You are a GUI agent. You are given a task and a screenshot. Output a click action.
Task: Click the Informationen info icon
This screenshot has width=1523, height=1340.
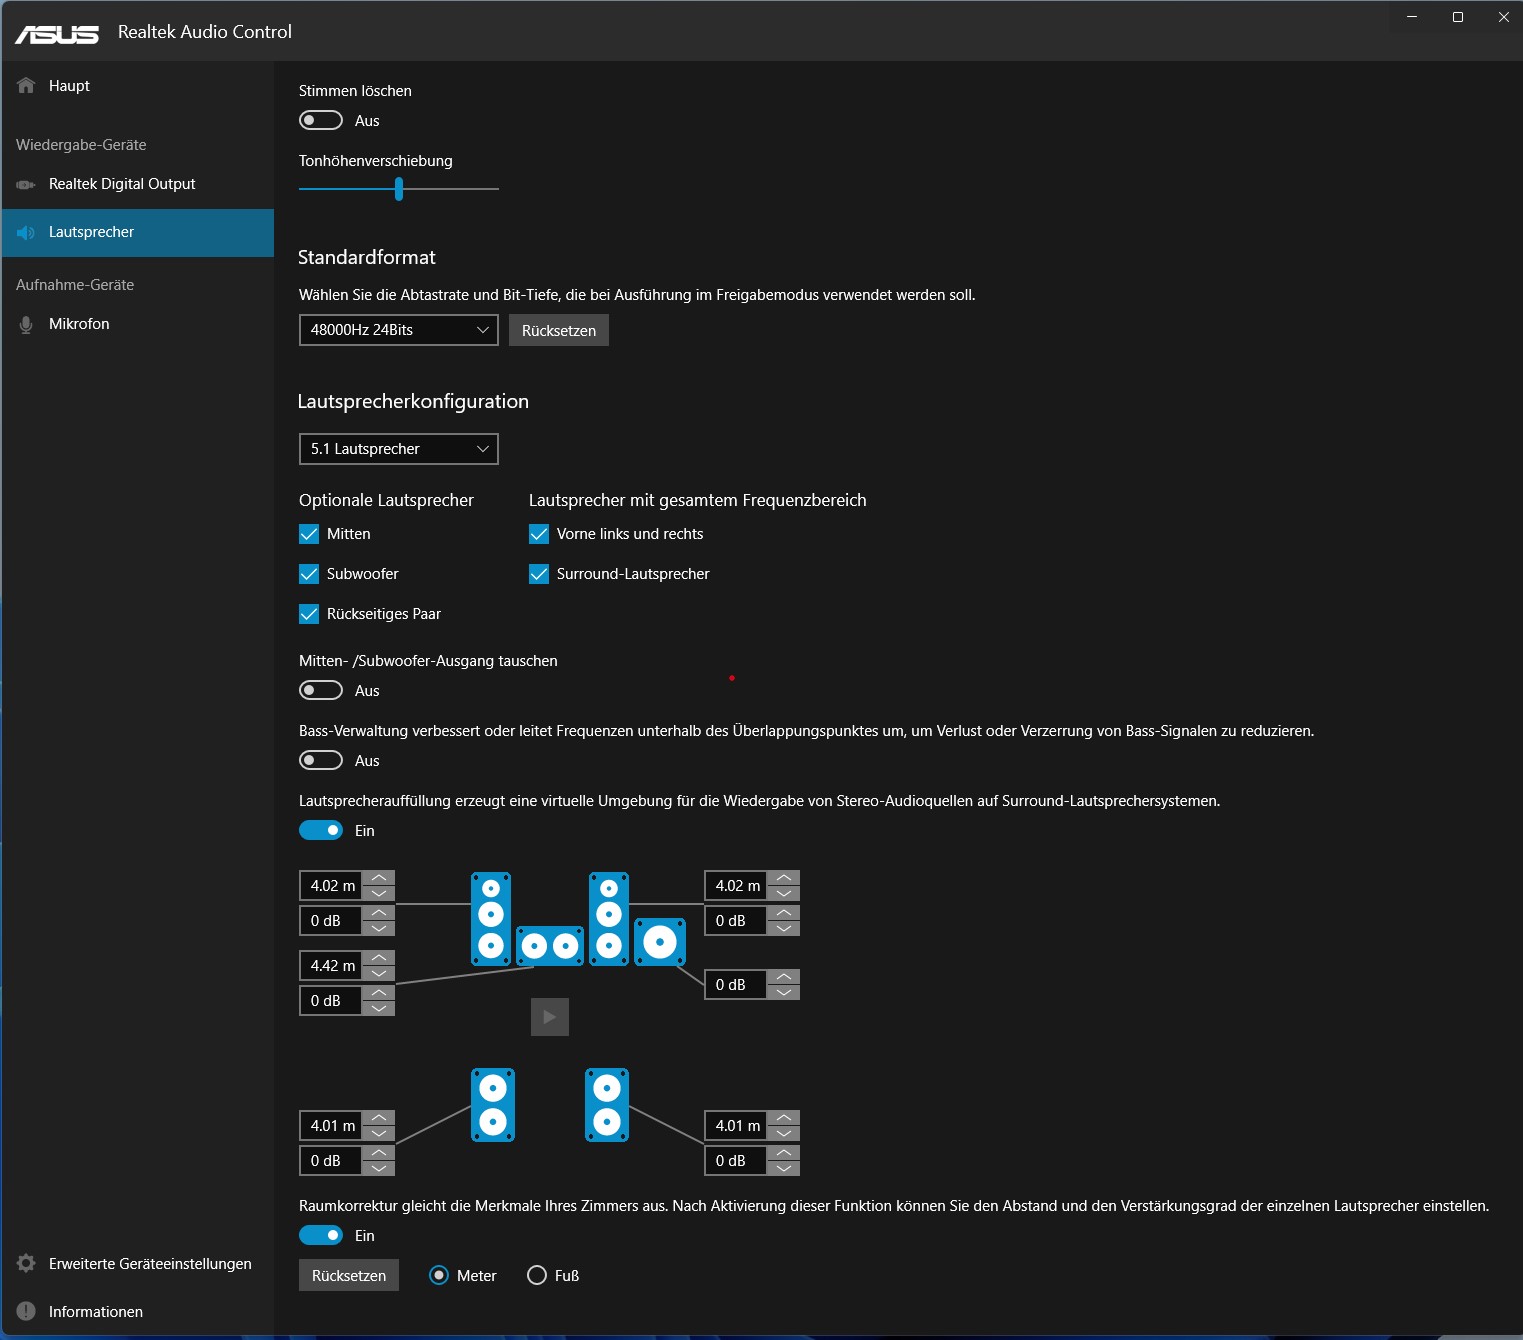pos(26,1312)
